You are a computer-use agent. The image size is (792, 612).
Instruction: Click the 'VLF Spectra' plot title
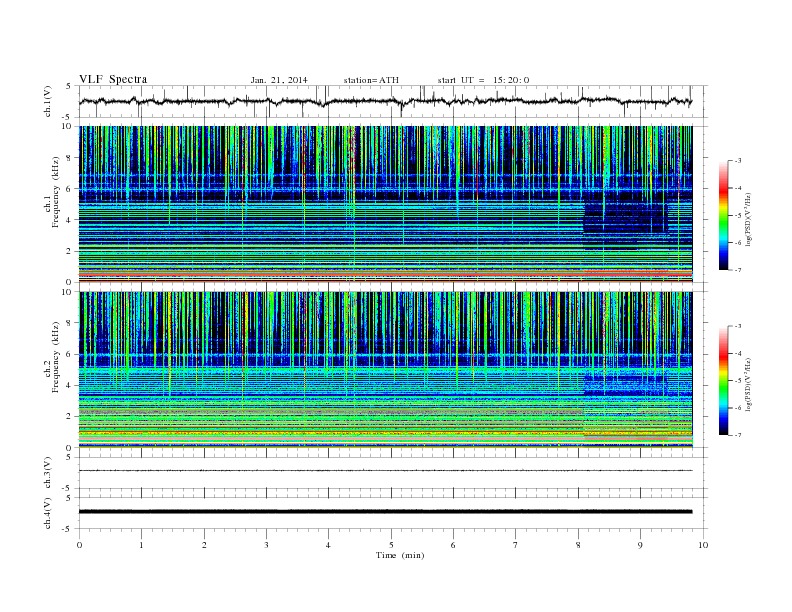coord(113,79)
